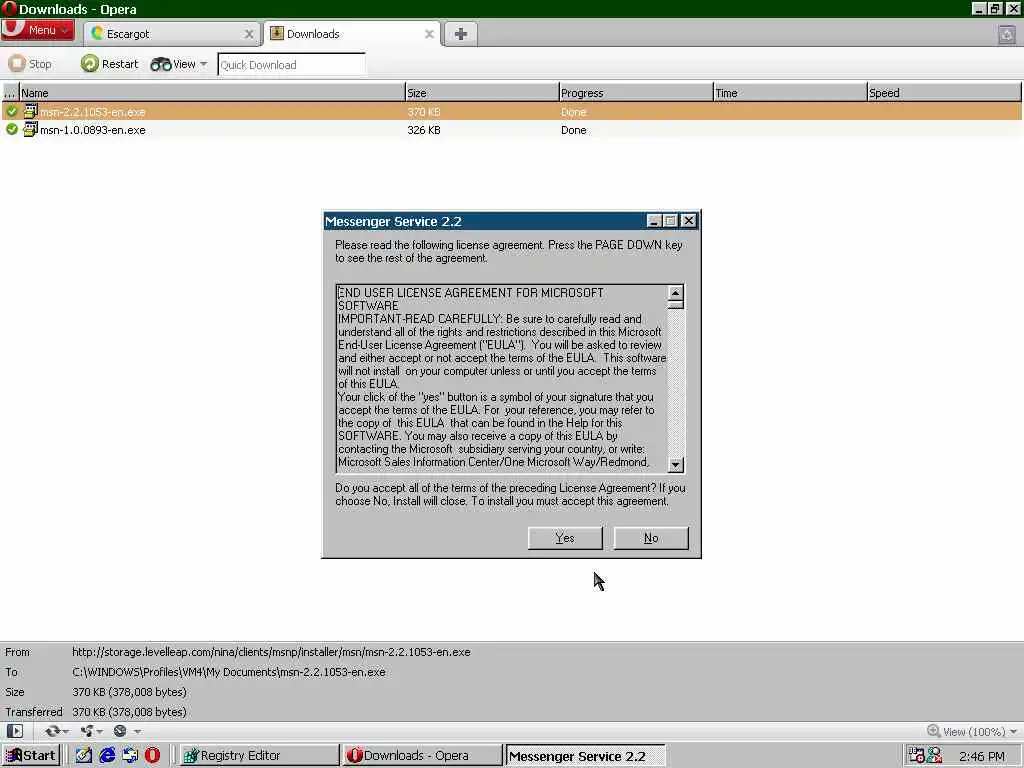This screenshot has width=1024, height=768.
Task: Click the task scheduler tray icon
Action: pyautogui.click(x=916, y=756)
